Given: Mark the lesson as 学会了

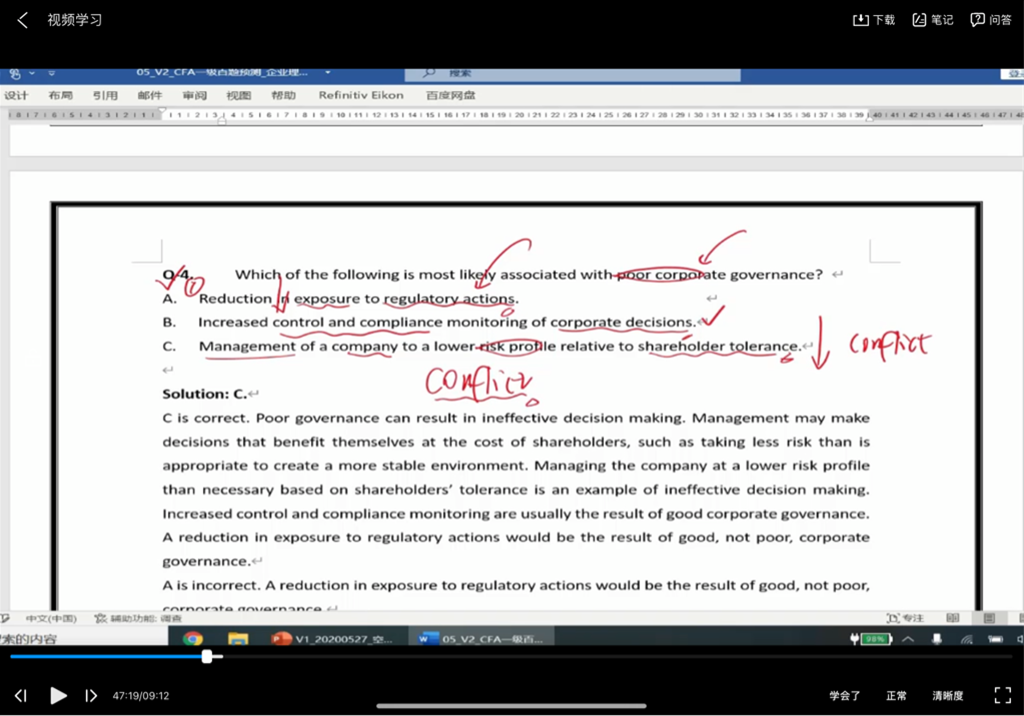Looking at the screenshot, I should pyautogui.click(x=844, y=696).
